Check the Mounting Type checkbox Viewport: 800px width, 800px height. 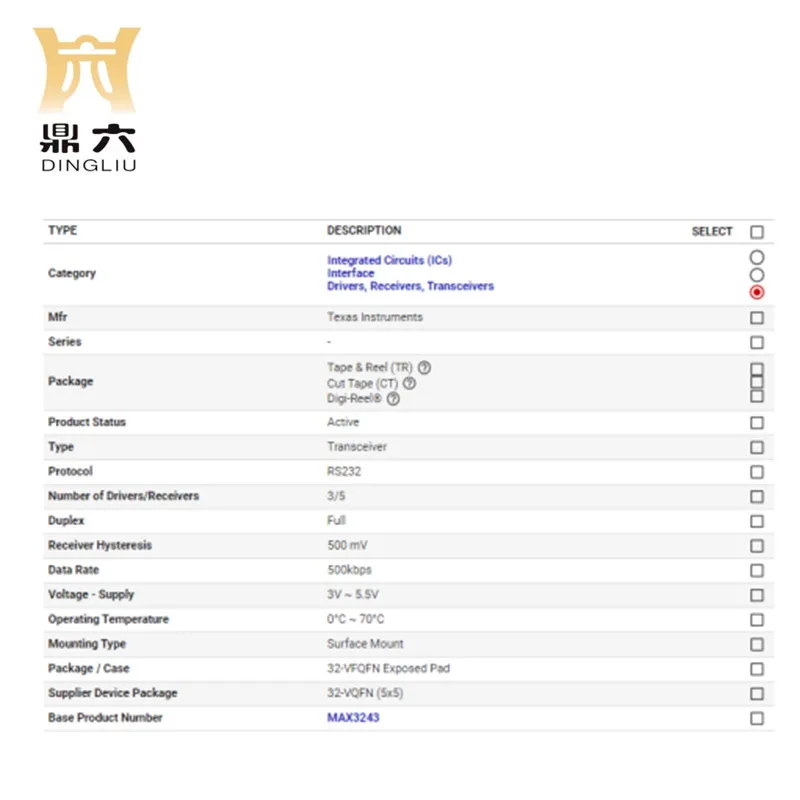click(x=757, y=644)
